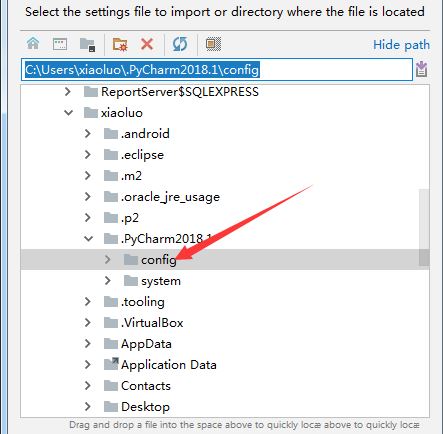Viewport: 443px width, 434px height.
Task: Collapse the xiaoluo folder
Action: tap(69, 113)
